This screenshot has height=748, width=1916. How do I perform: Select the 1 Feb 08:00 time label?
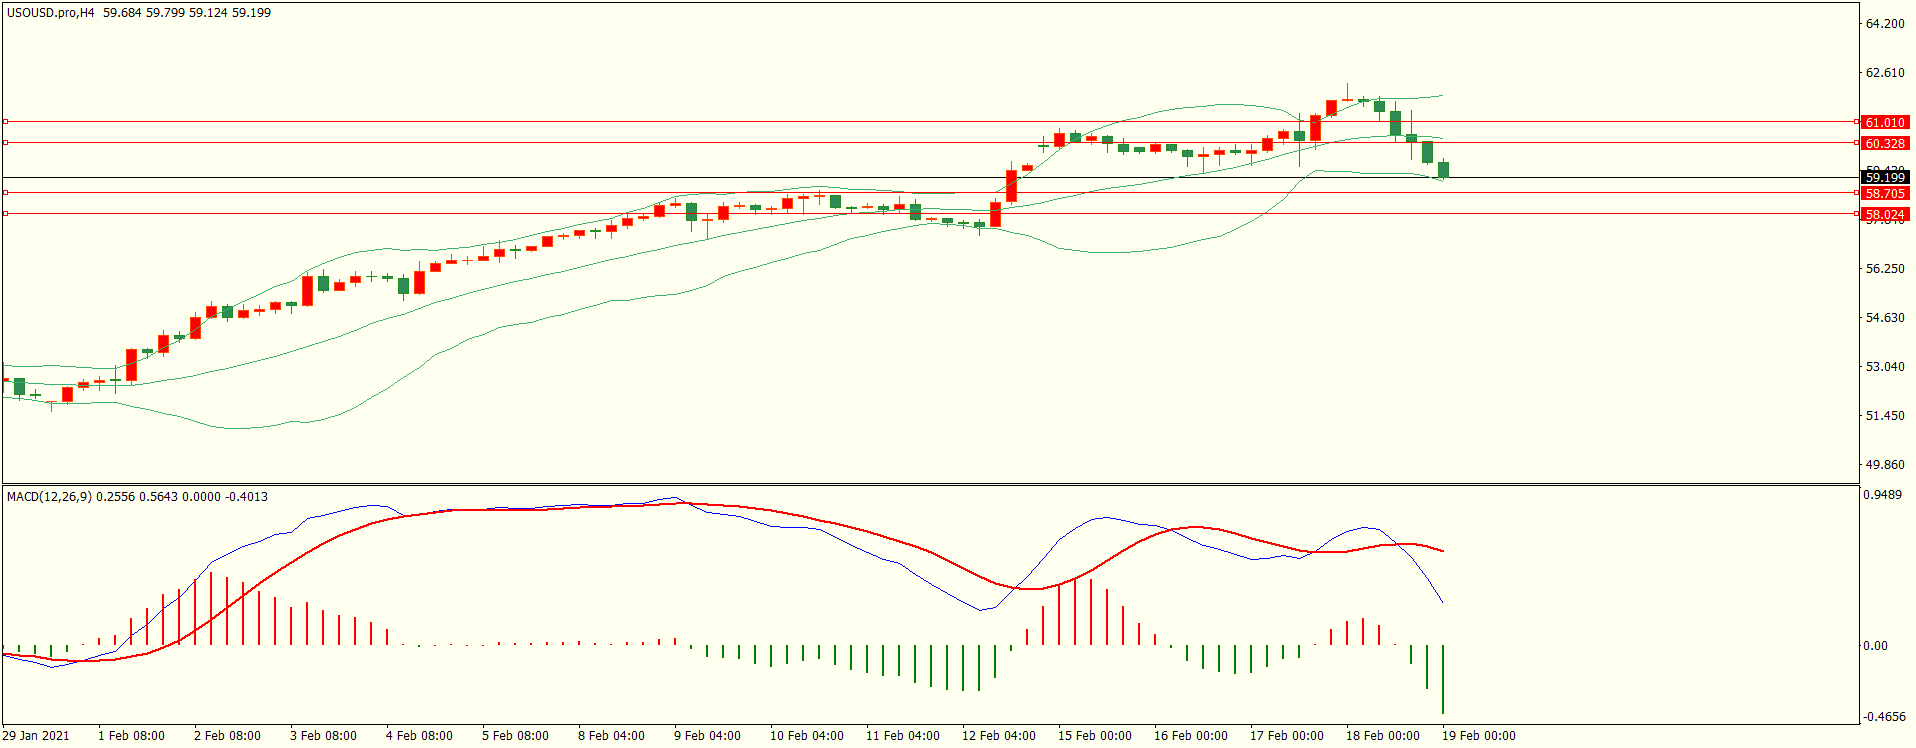(131, 735)
